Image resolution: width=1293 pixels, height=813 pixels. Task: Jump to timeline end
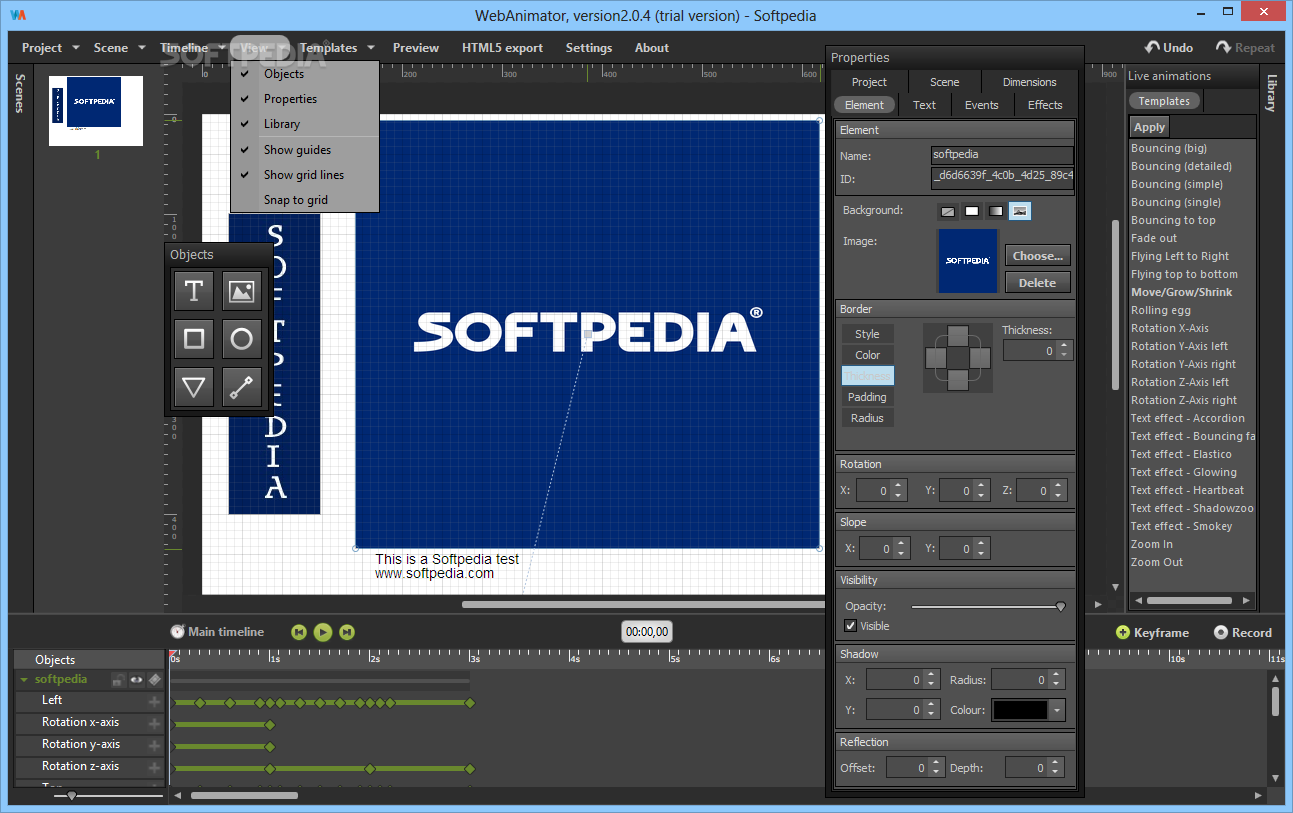click(x=347, y=632)
